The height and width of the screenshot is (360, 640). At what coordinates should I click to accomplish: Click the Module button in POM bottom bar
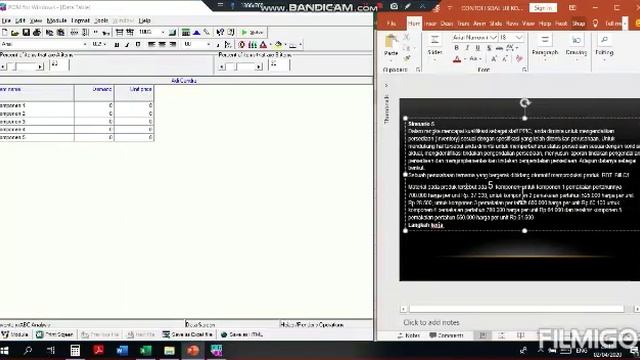click(15, 335)
